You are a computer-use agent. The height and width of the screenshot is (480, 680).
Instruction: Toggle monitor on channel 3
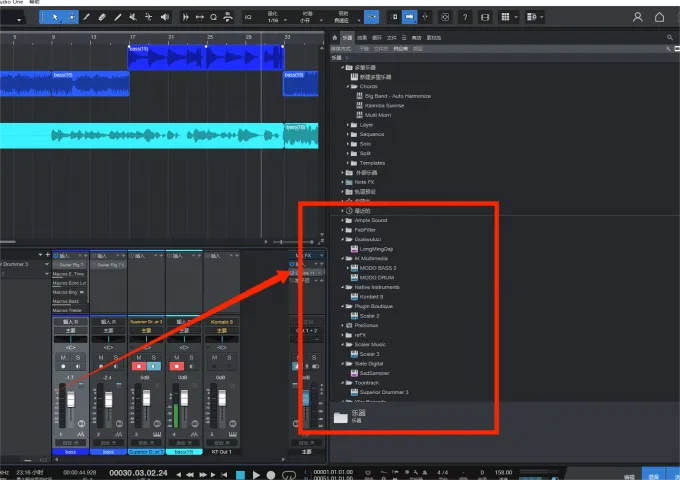154,366
